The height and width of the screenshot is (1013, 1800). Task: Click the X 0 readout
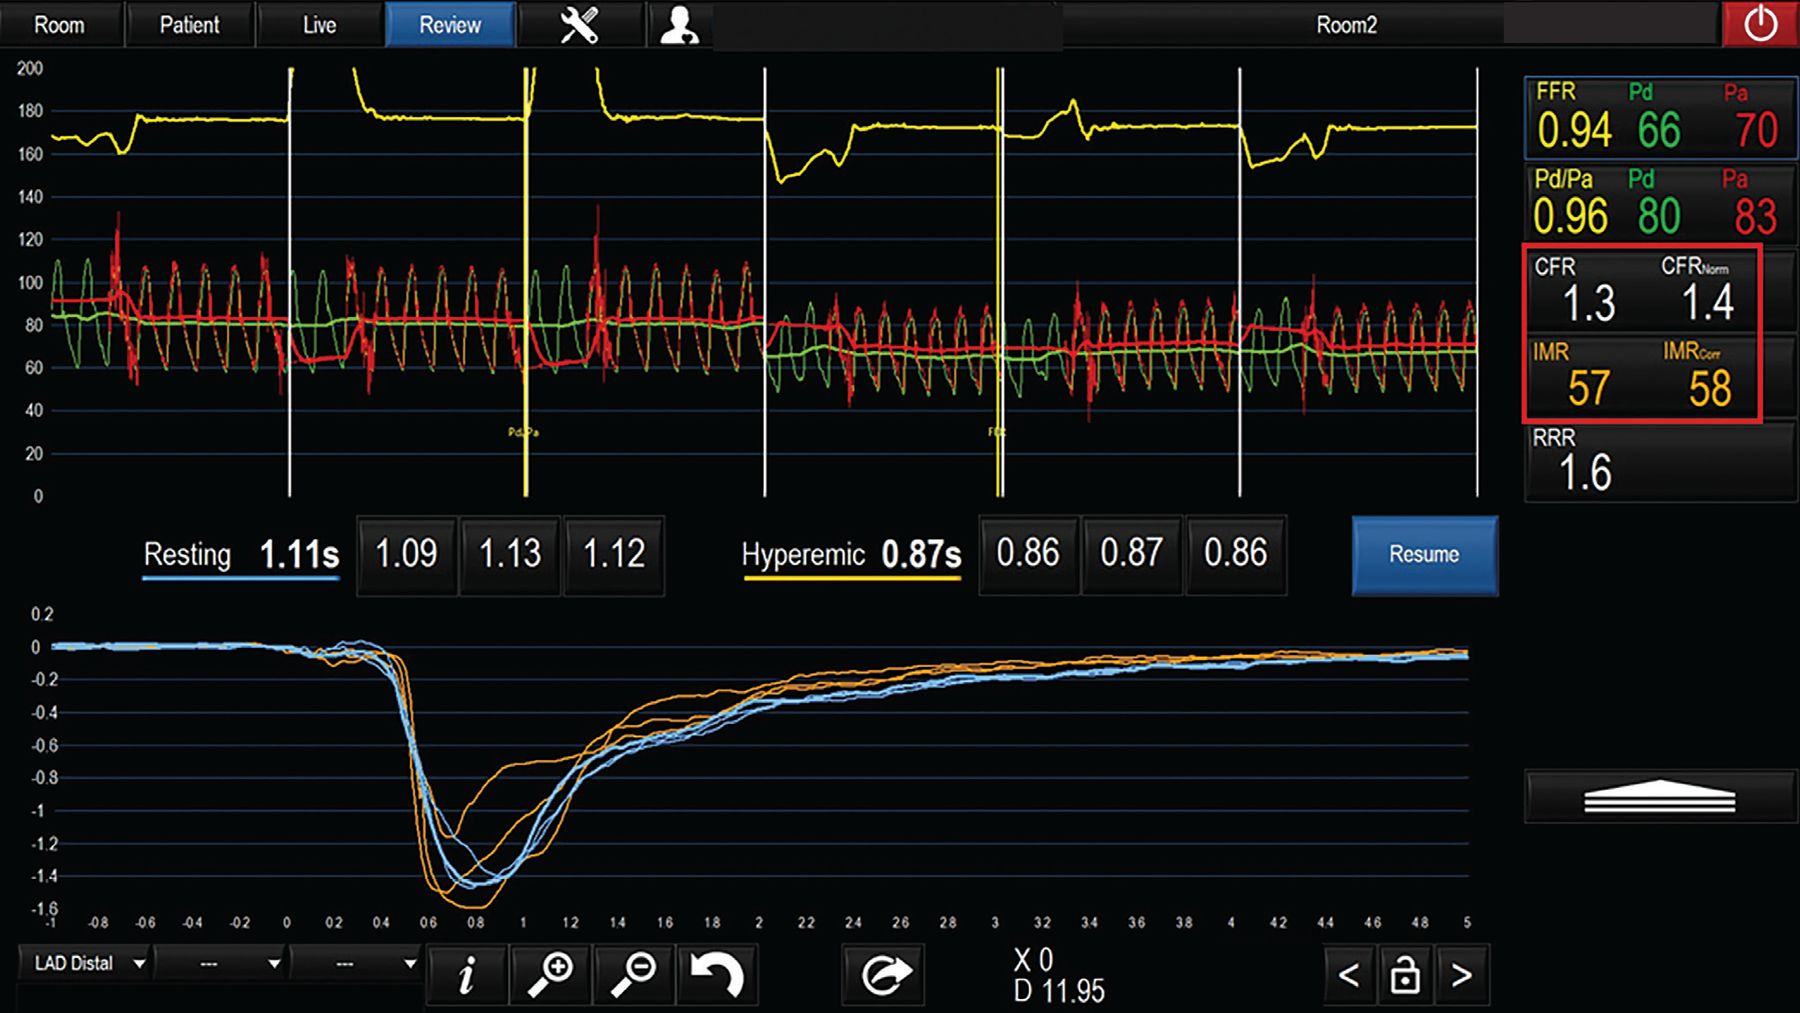pyautogui.click(x=1033, y=960)
